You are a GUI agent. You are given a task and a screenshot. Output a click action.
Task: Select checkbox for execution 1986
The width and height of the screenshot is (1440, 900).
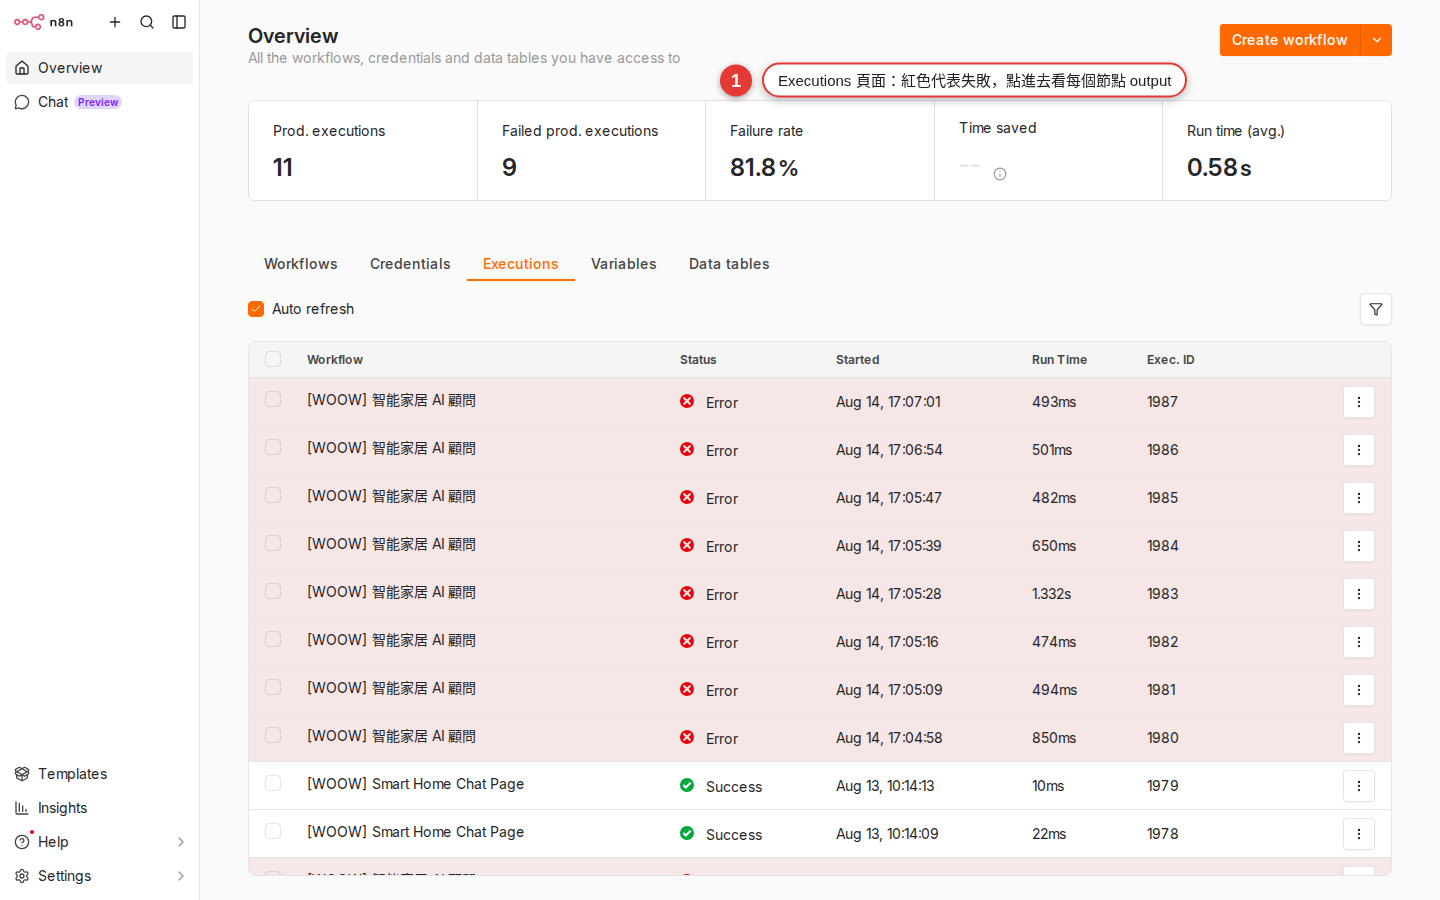click(x=273, y=447)
